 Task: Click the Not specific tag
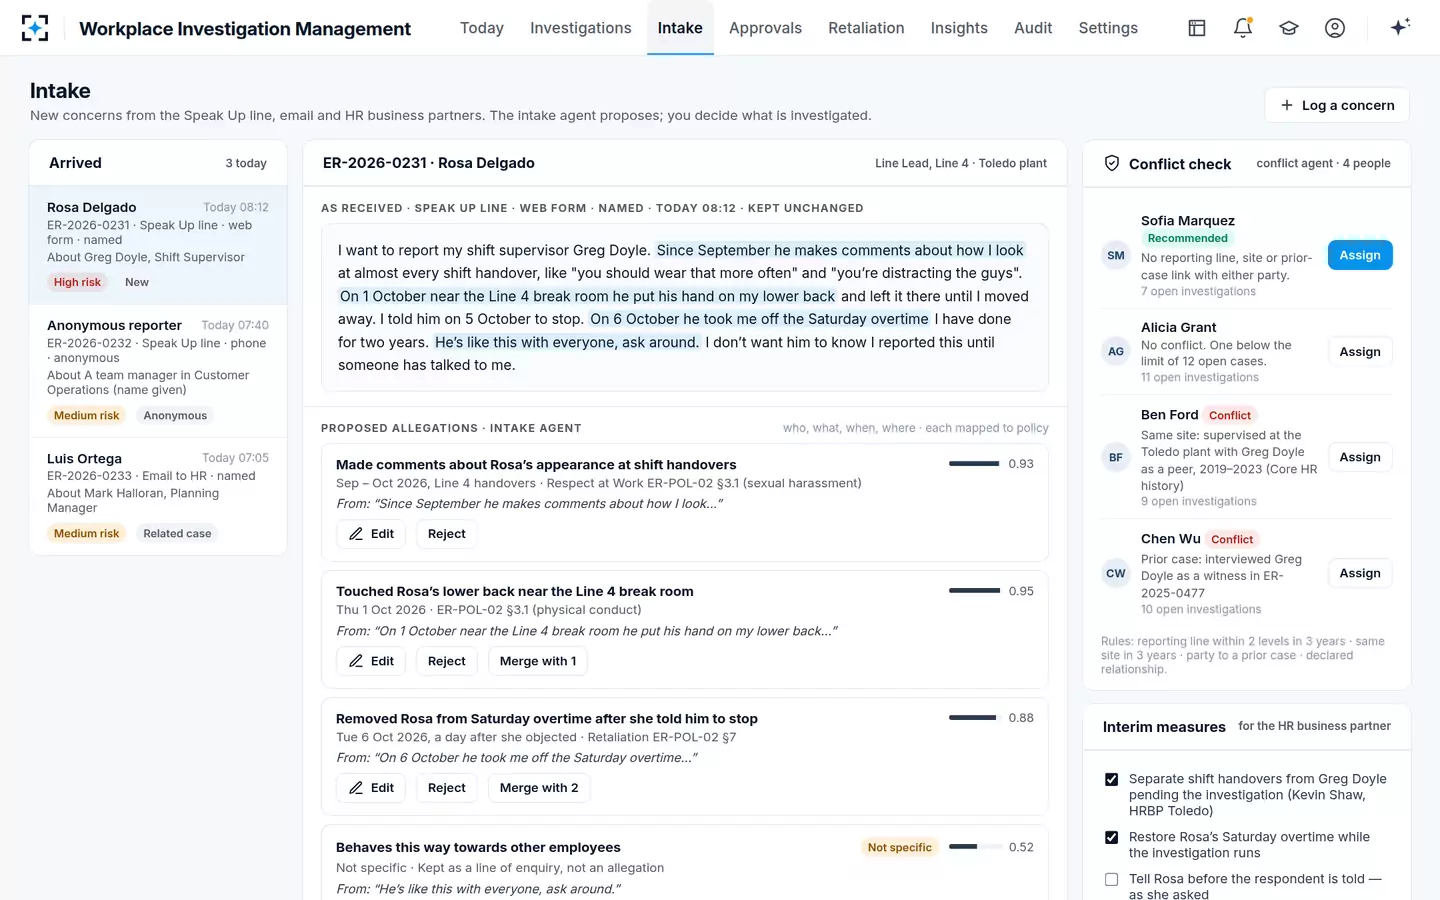click(899, 847)
